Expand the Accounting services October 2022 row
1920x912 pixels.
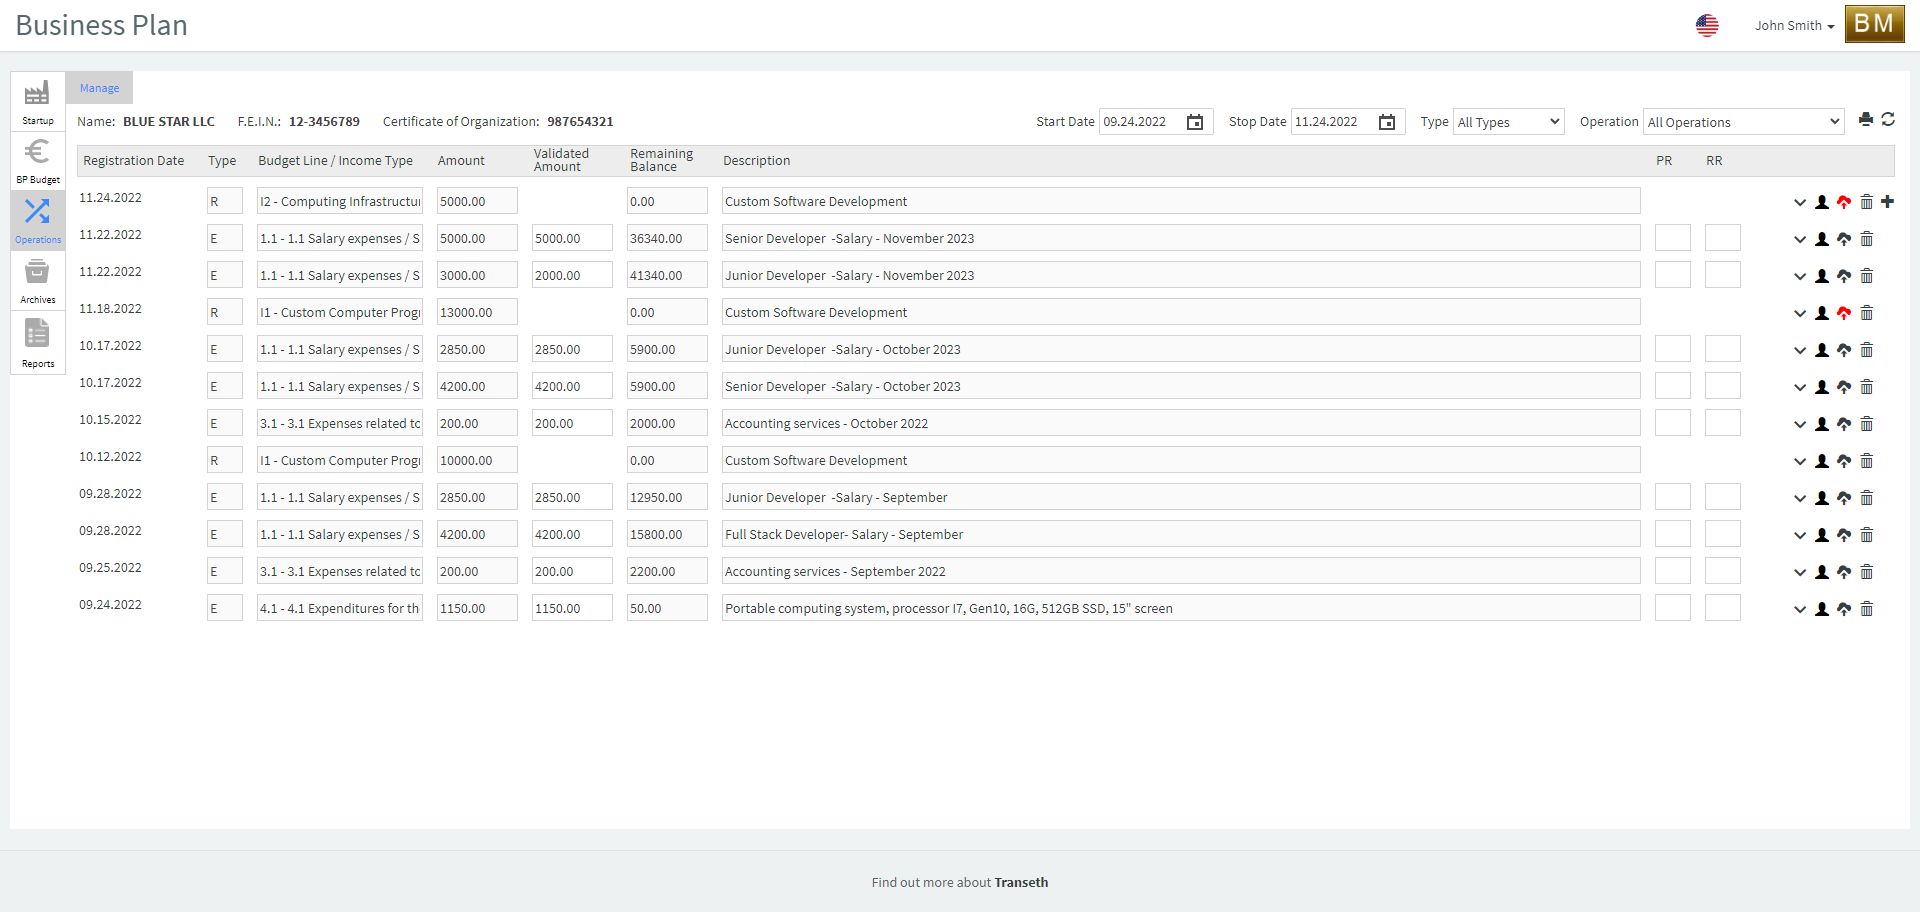[x=1800, y=425]
